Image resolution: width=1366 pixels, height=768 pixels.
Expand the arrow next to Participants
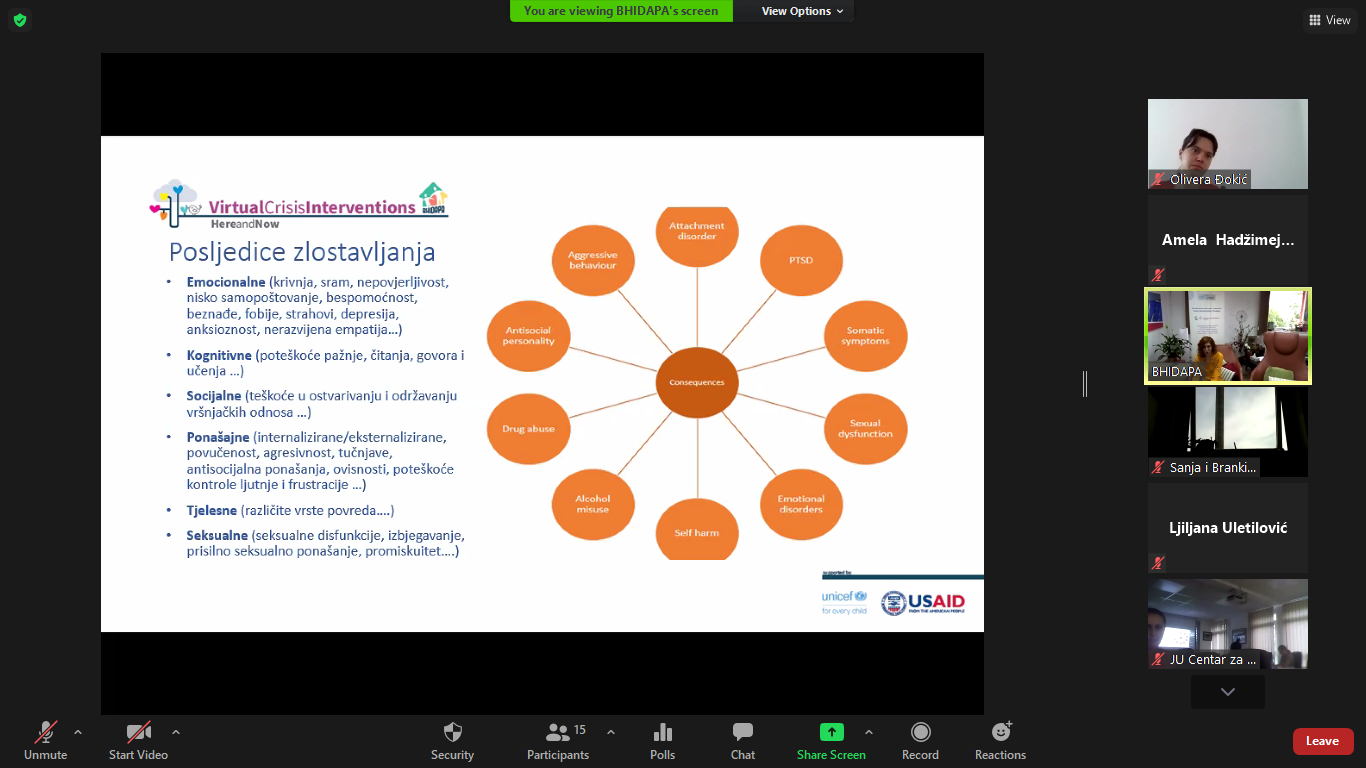pyautogui.click(x=611, y=731)
